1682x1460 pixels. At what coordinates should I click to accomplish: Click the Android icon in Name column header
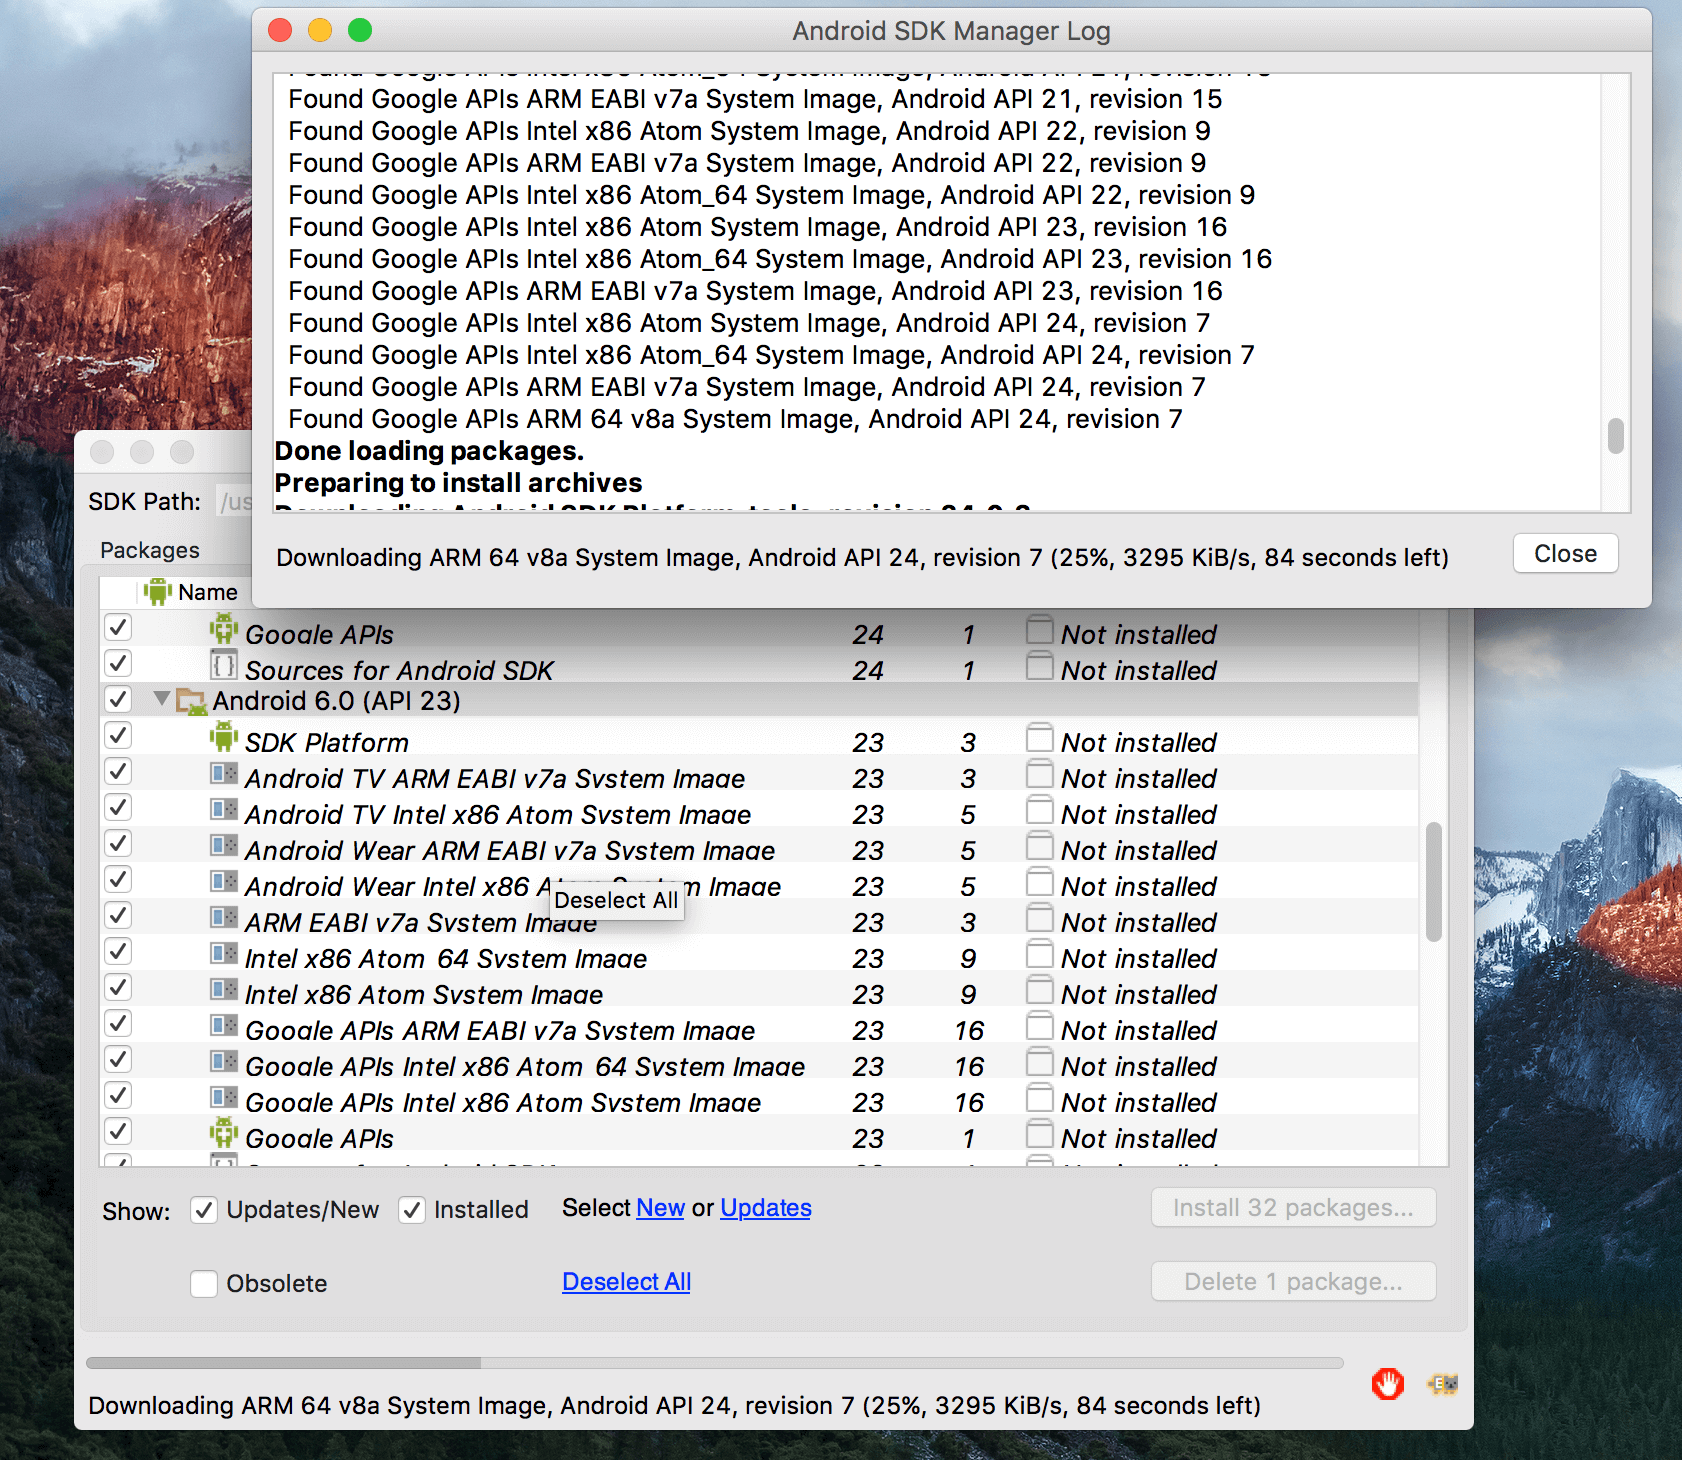158,591
